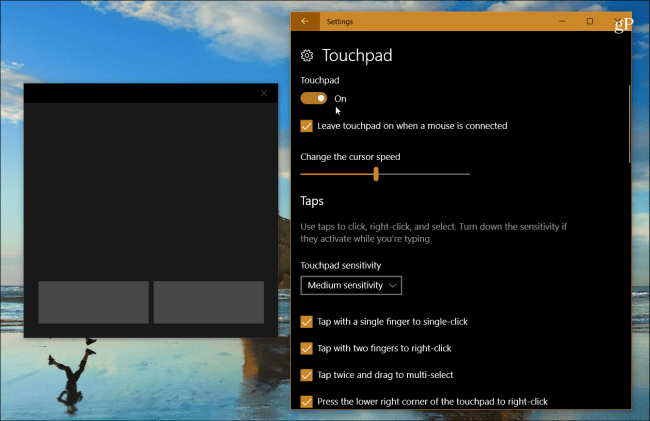Maximize the Settings window

589,21
